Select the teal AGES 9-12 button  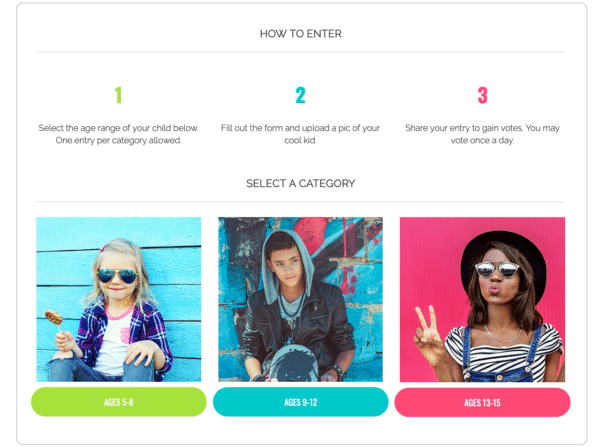pos(301,402)
